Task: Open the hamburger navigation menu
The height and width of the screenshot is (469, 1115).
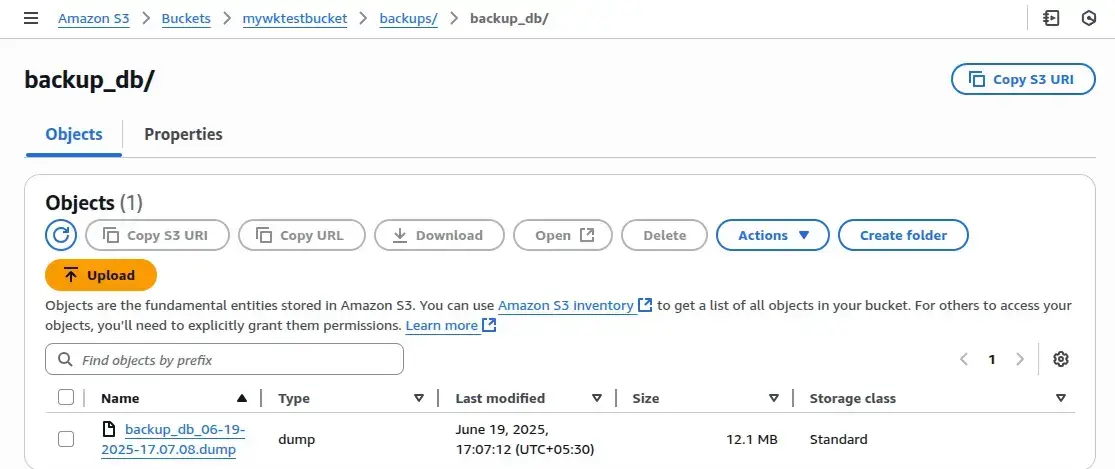Action: 31,18
